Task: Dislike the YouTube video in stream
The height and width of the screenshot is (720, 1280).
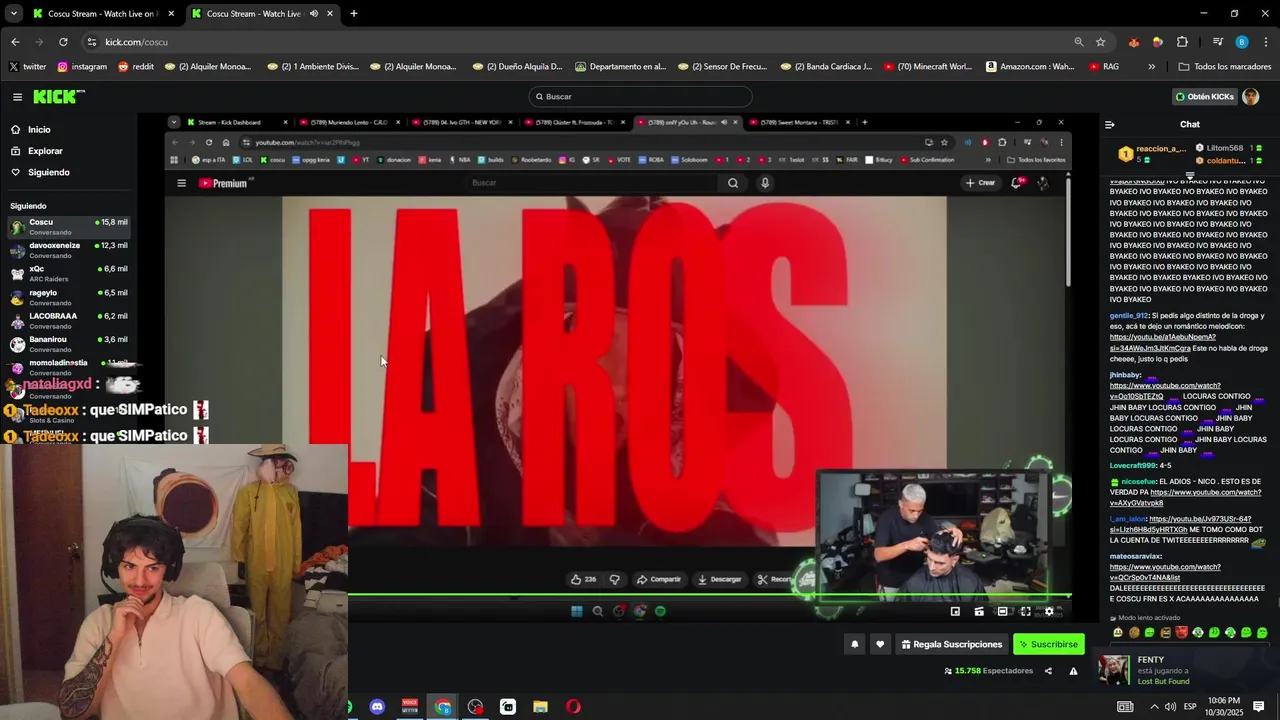Action: tap(614, 579)
